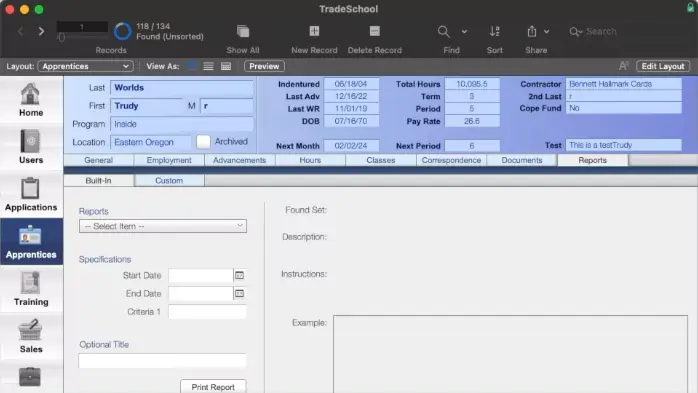698x393 pixels.
Task: Click the Optional Title input field
Action: (162, 361)
